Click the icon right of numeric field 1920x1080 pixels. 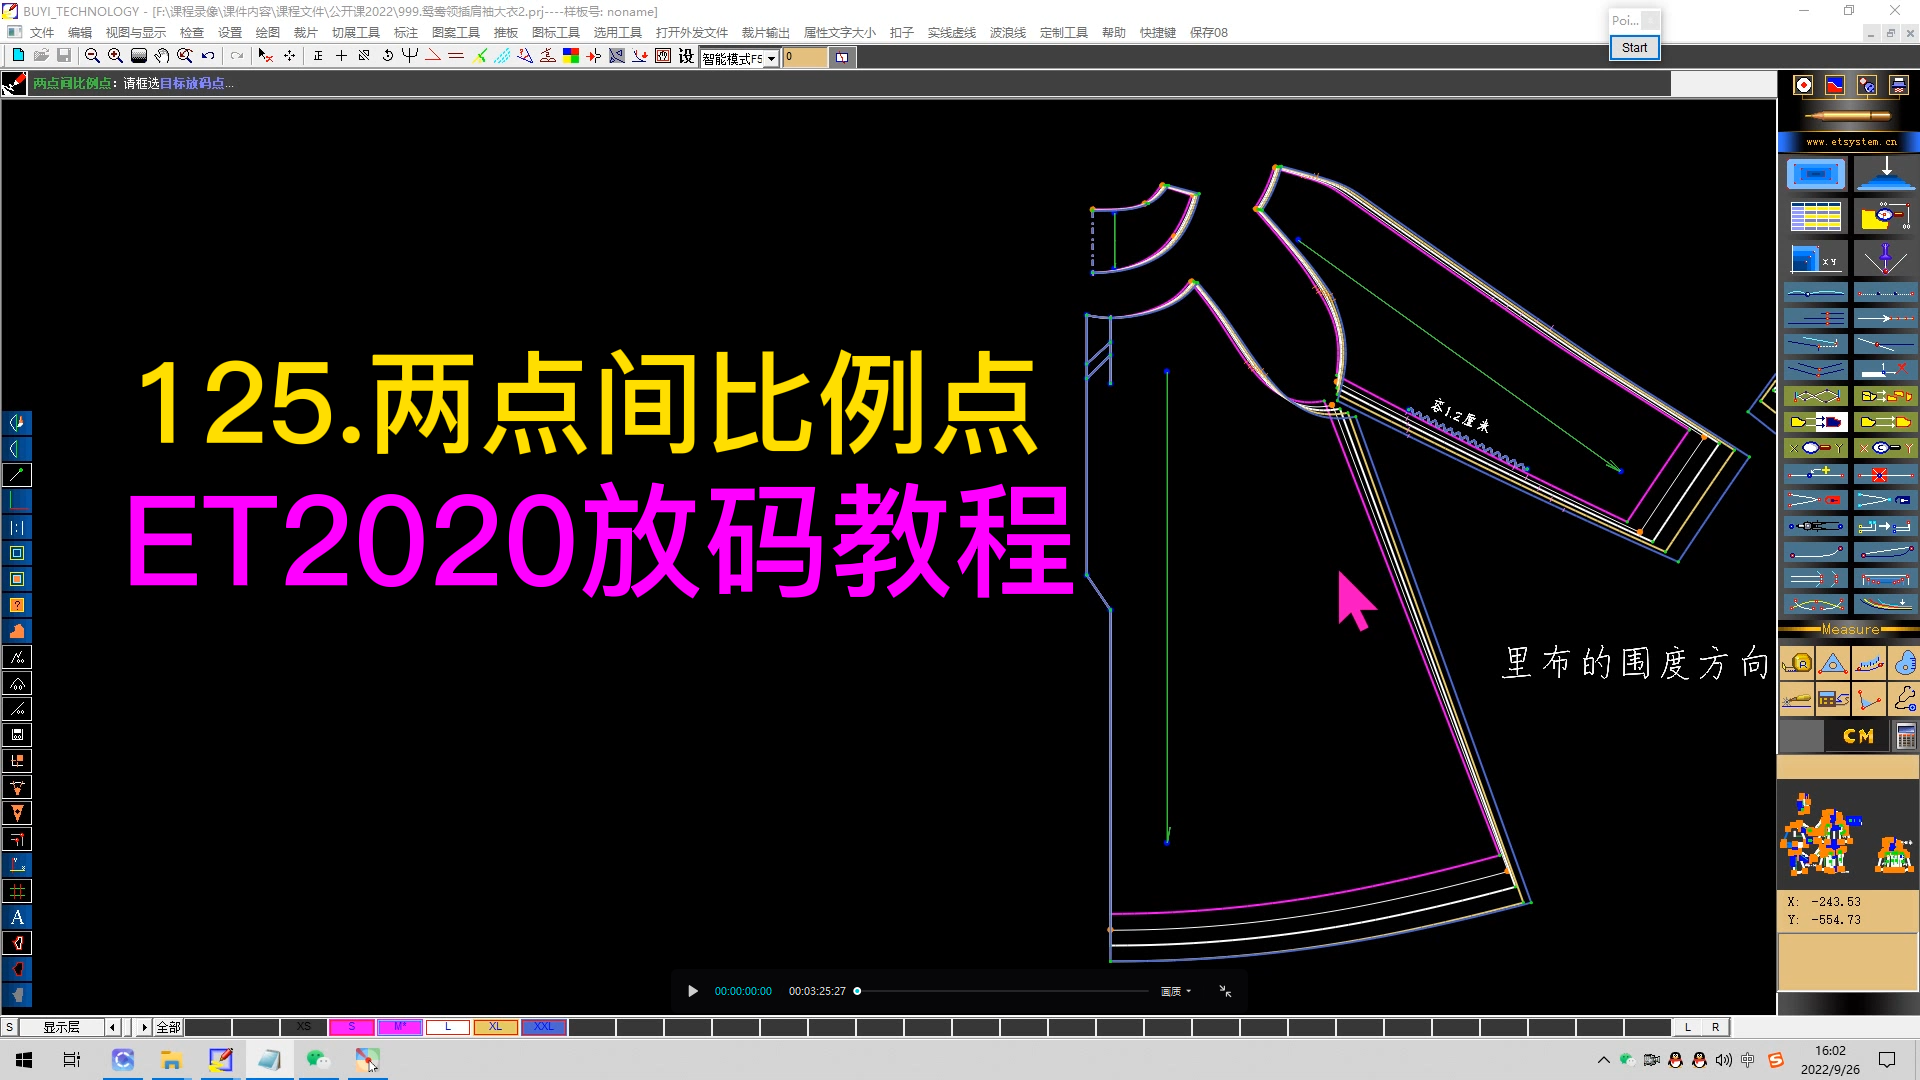tap(842, 57)
